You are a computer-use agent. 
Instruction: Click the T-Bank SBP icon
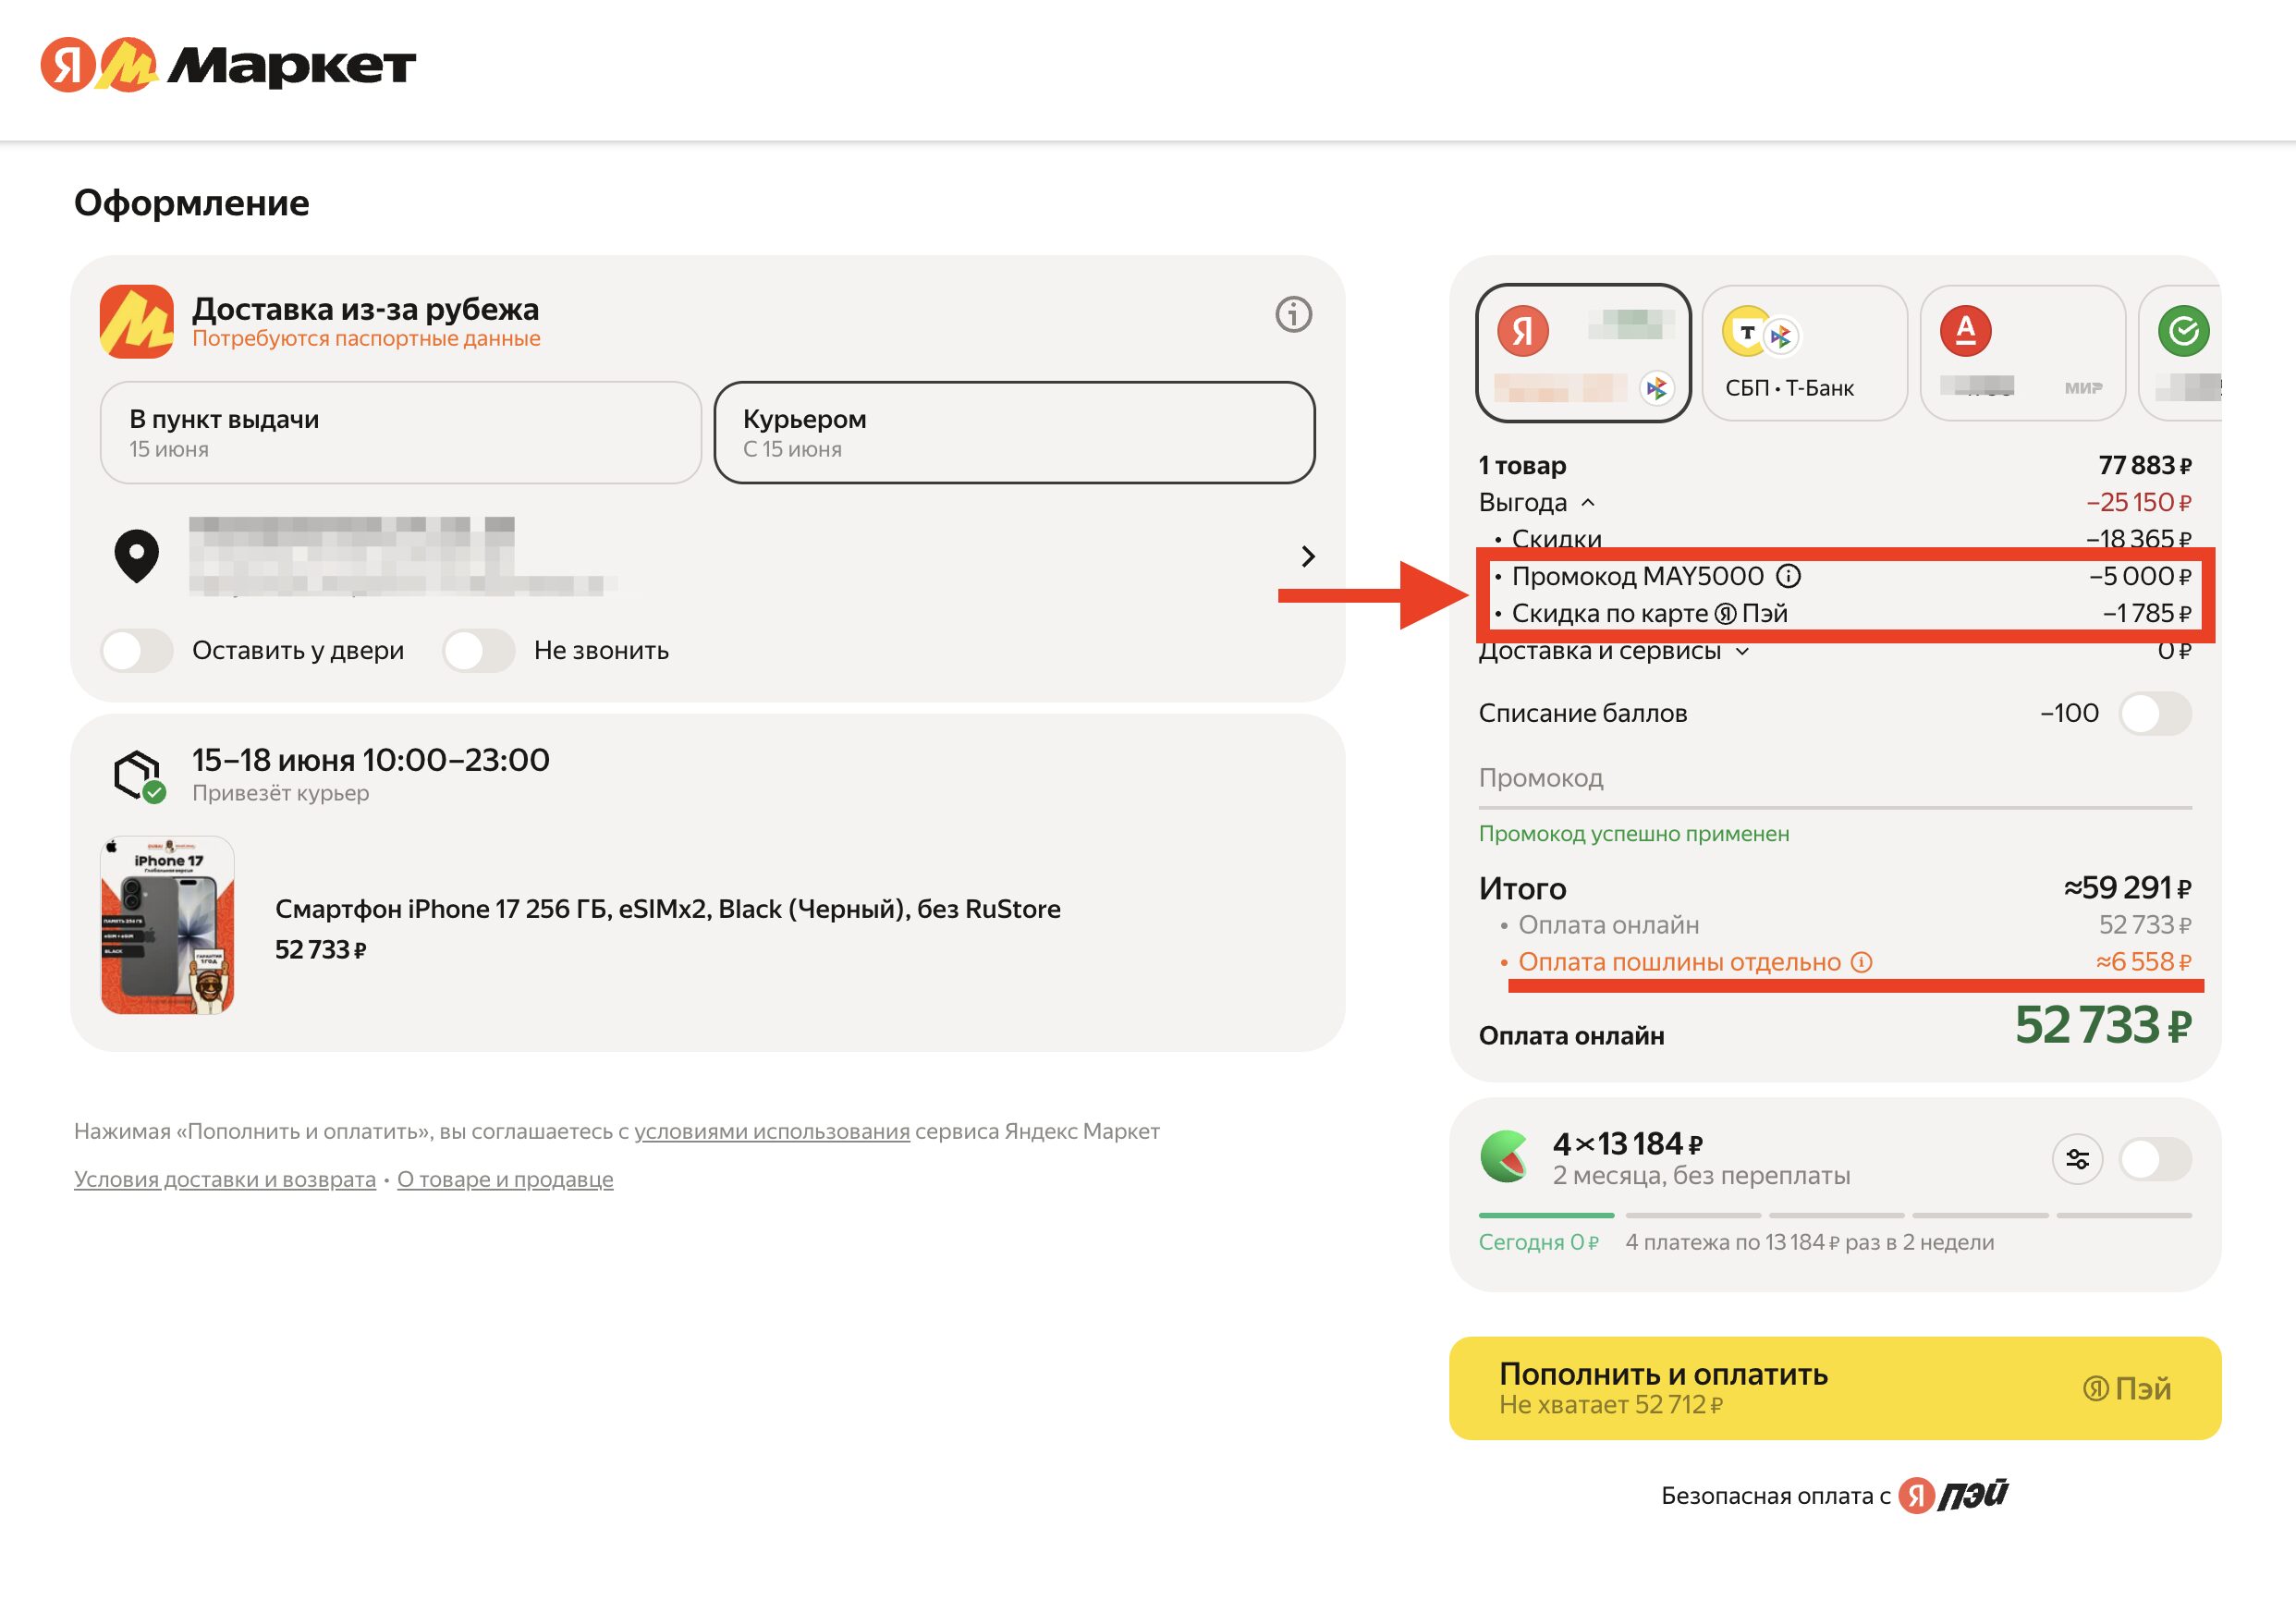click(x=1760, y=333)
